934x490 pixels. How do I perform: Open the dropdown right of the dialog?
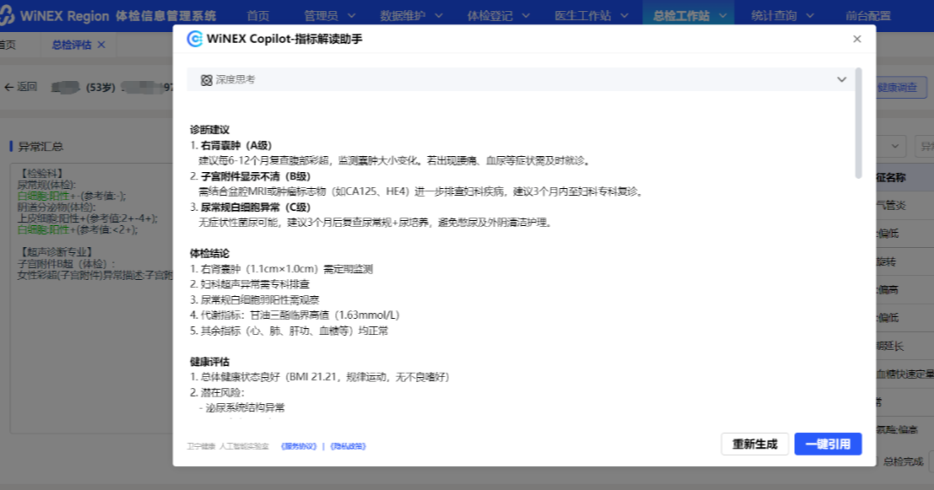(x=895, y=146)
